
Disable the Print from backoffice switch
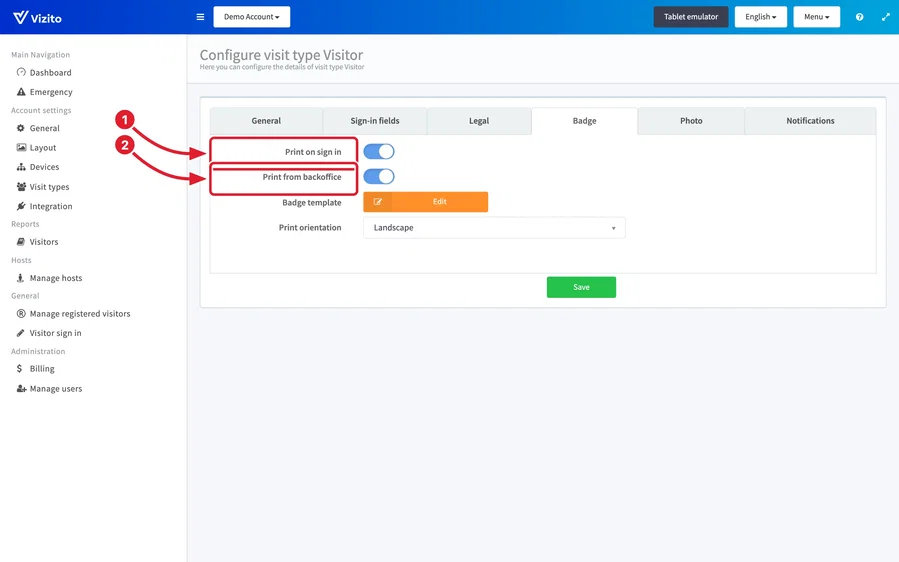(379, 177)
